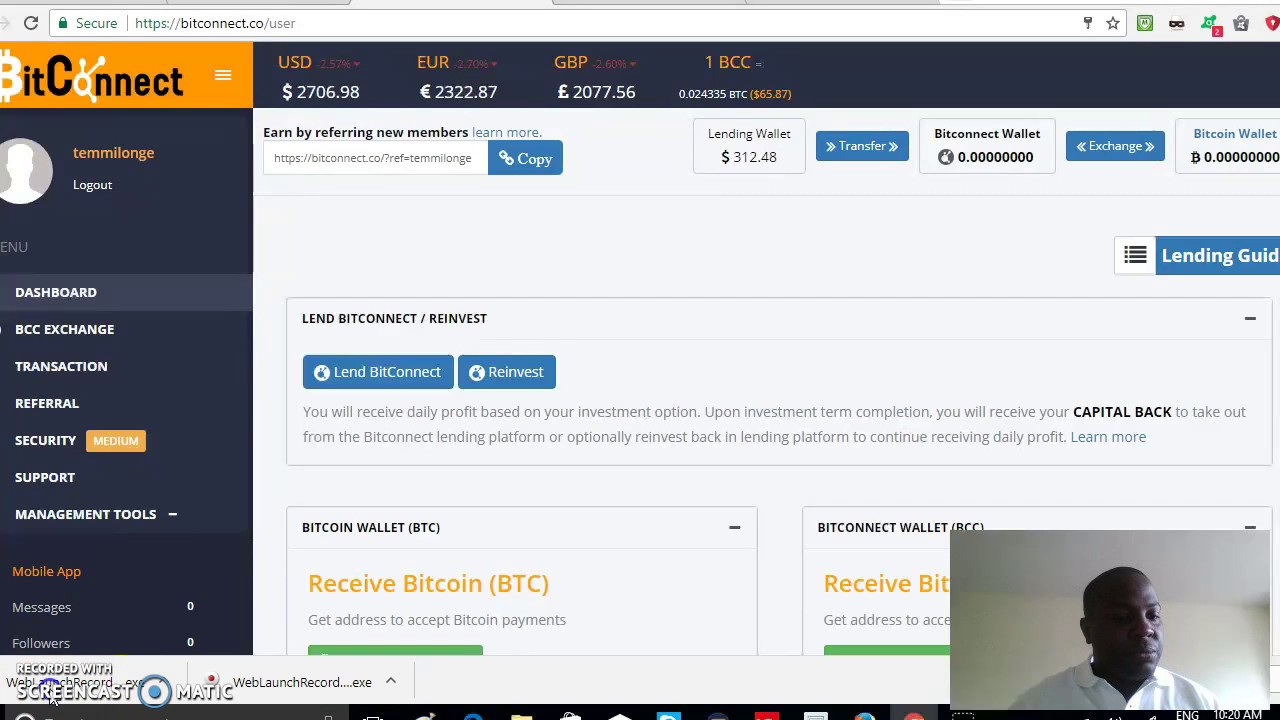This screenshot has height=720, width=1280.
Task: Open the masked-face browser extension icon
Action: click(1176, 23)
